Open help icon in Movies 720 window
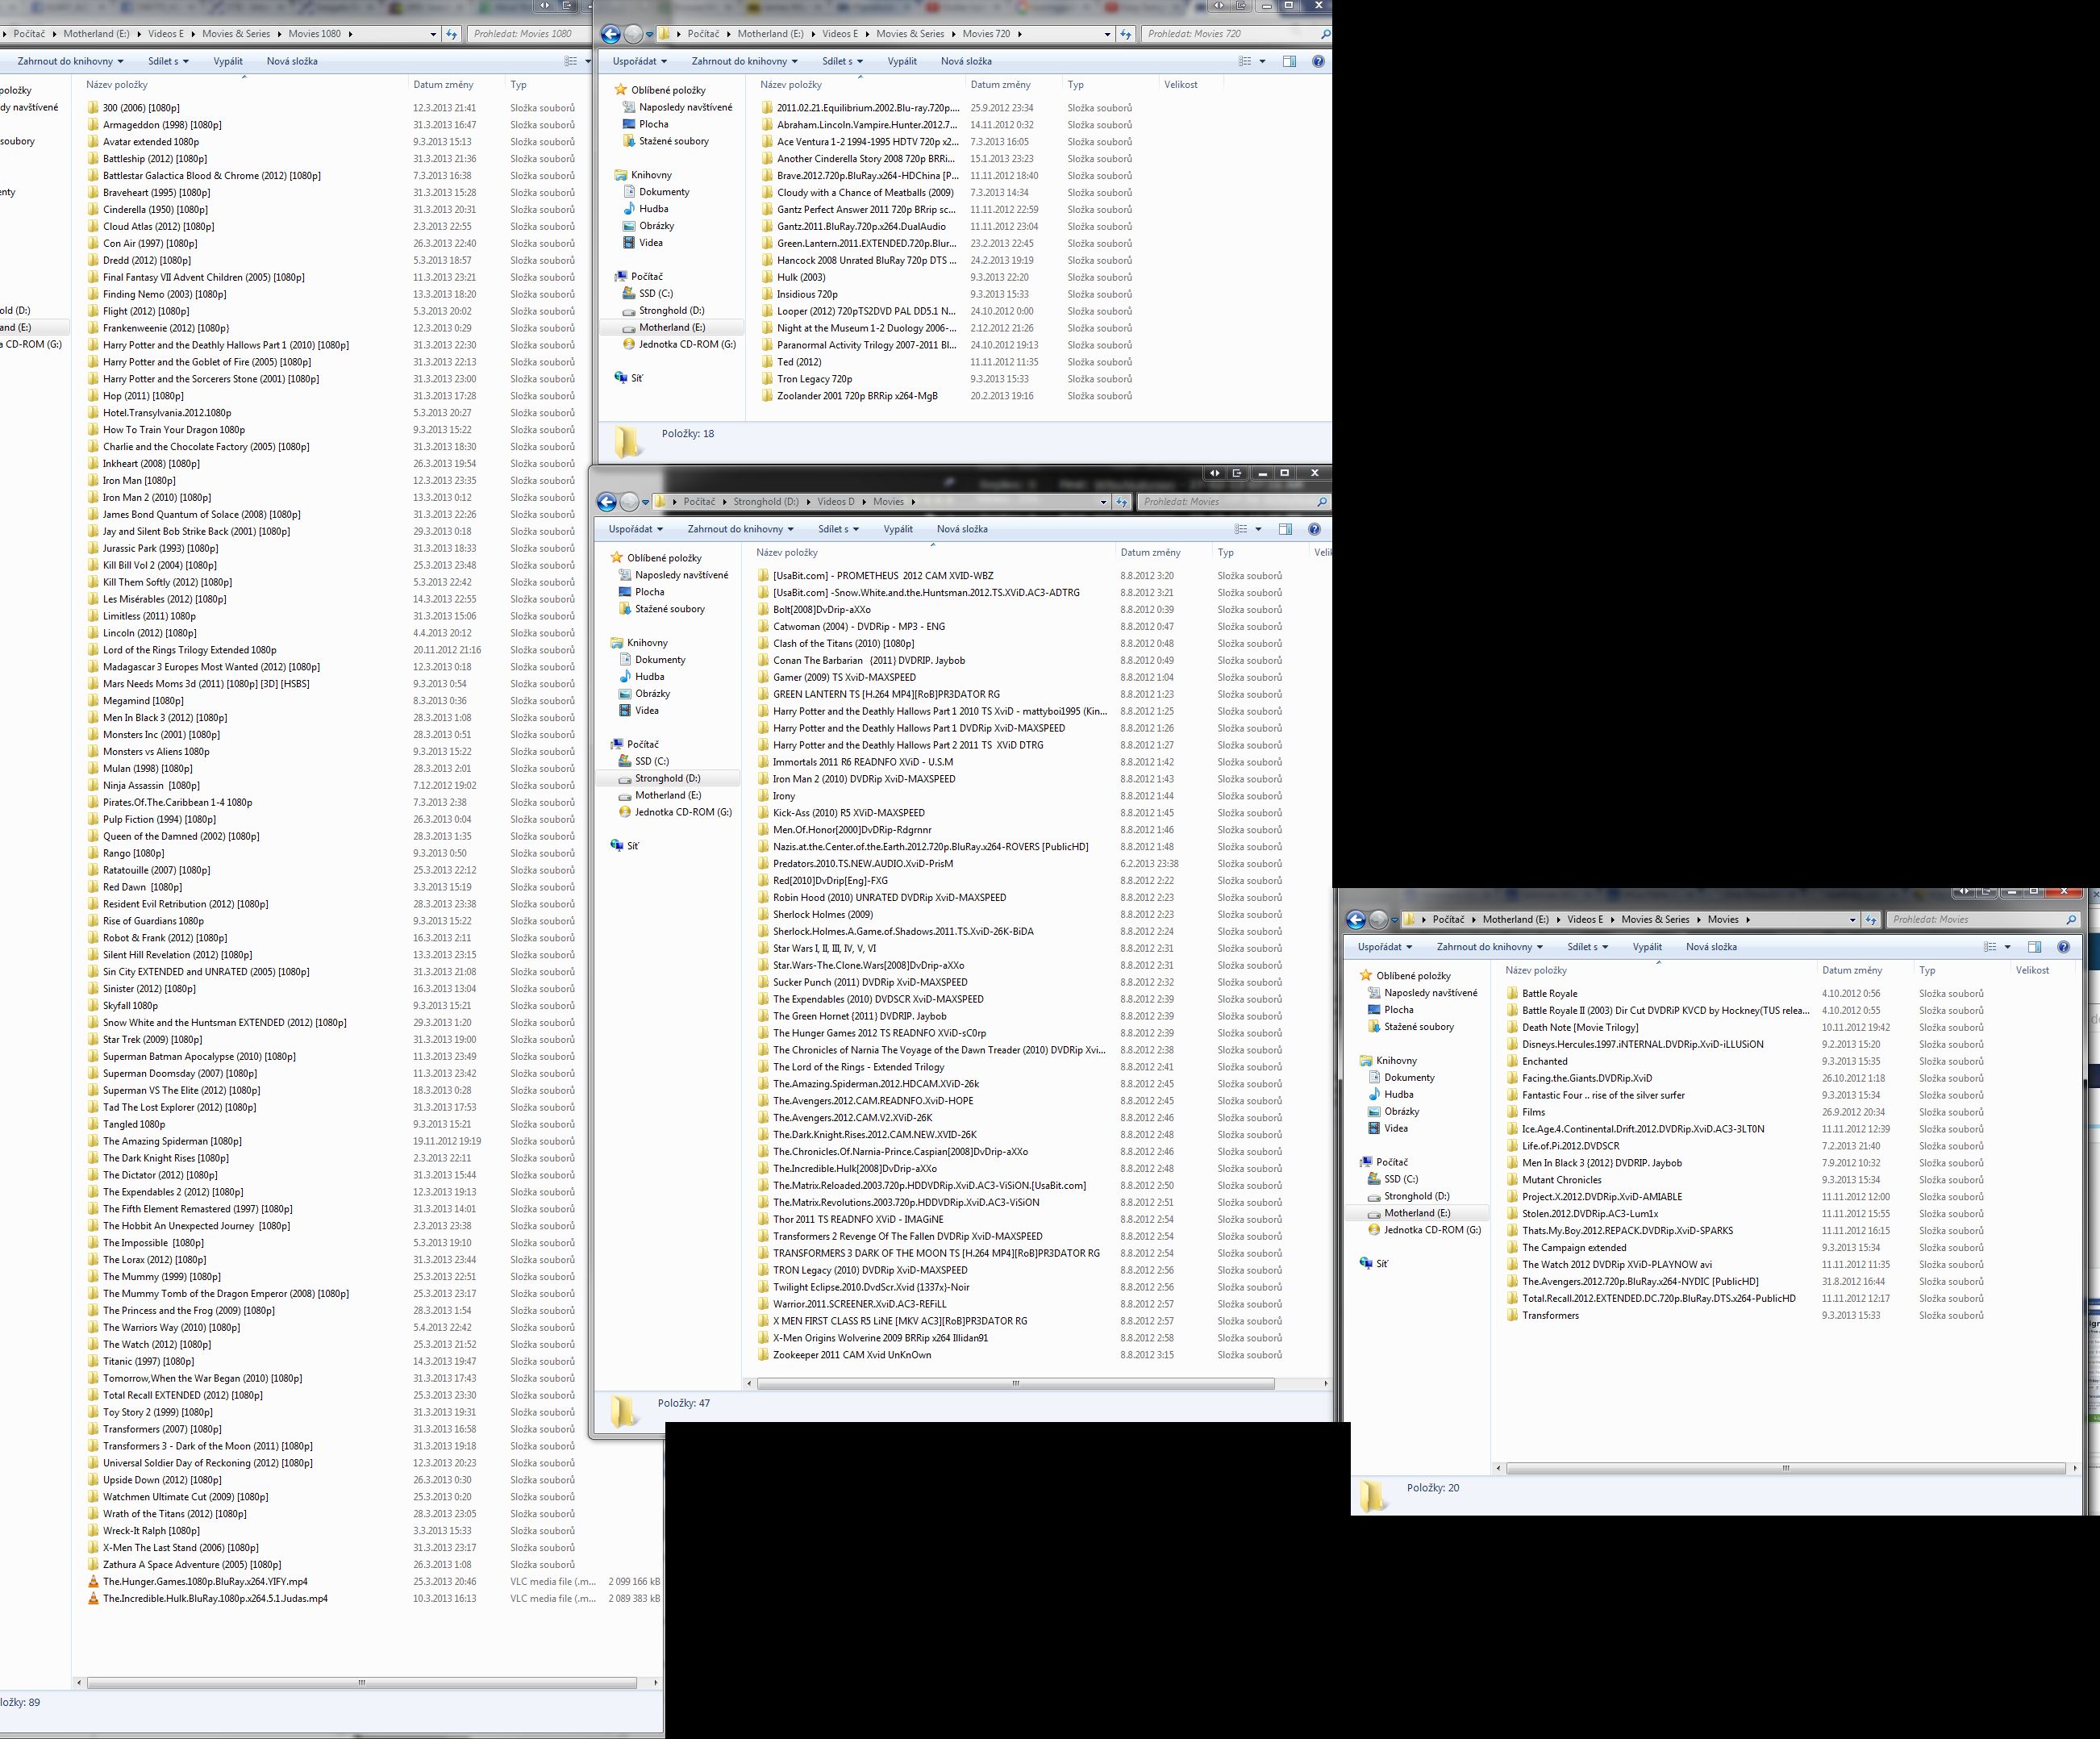This screenshot has width=2100, height=1739. point(1318,61)
